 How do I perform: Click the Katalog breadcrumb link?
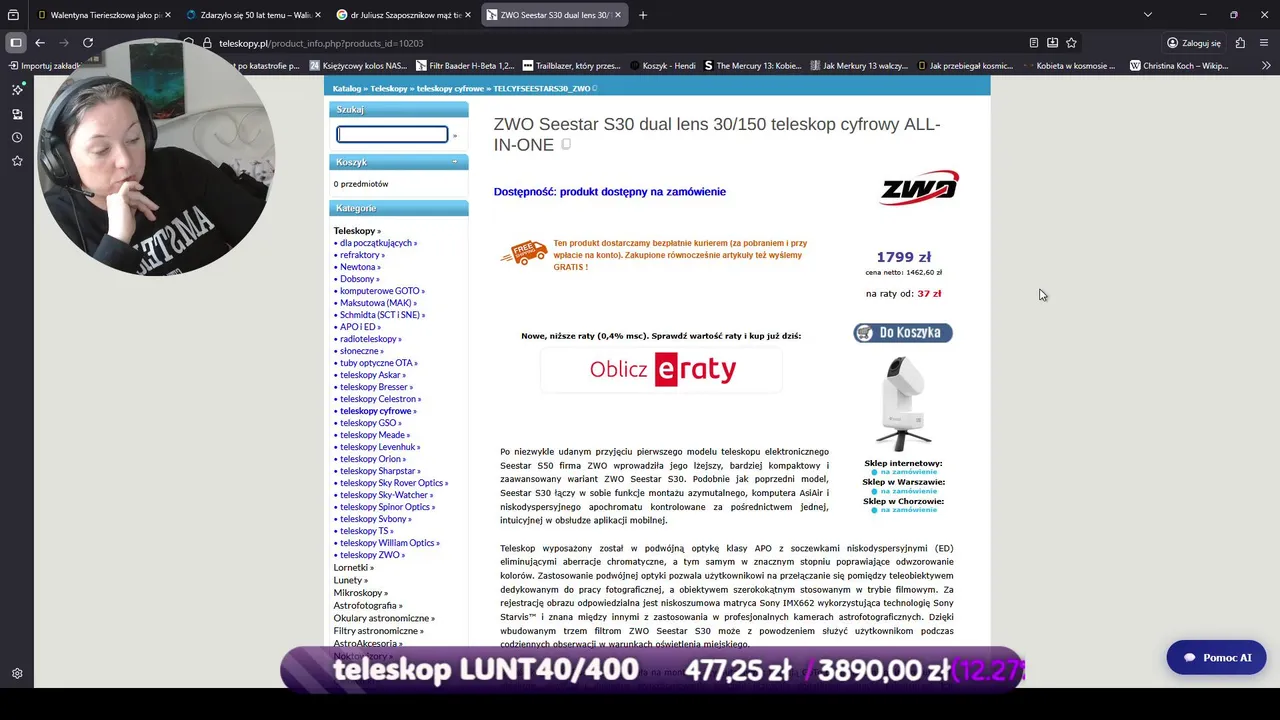pyautogui.click(x=346, y=89)
